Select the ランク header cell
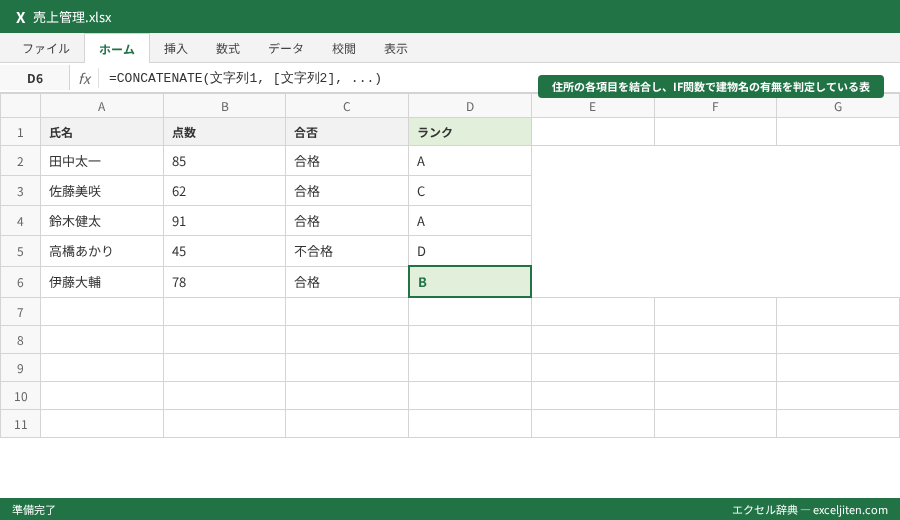The width and height of the screenshot is (900, 520). click(470, 132)
